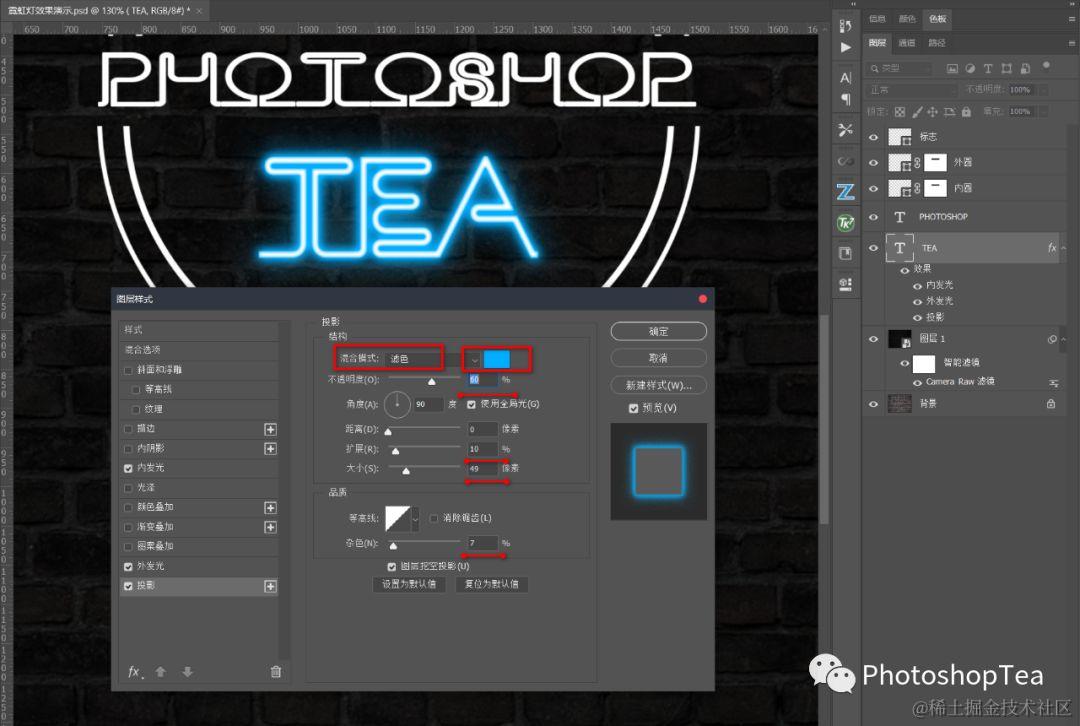Toggle 图层挖空投影 checkbox

point(391,567)
